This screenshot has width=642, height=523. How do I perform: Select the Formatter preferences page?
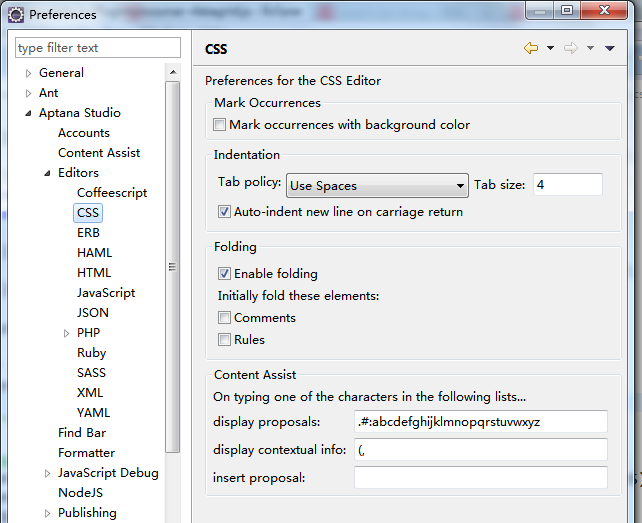coord(86,453)
